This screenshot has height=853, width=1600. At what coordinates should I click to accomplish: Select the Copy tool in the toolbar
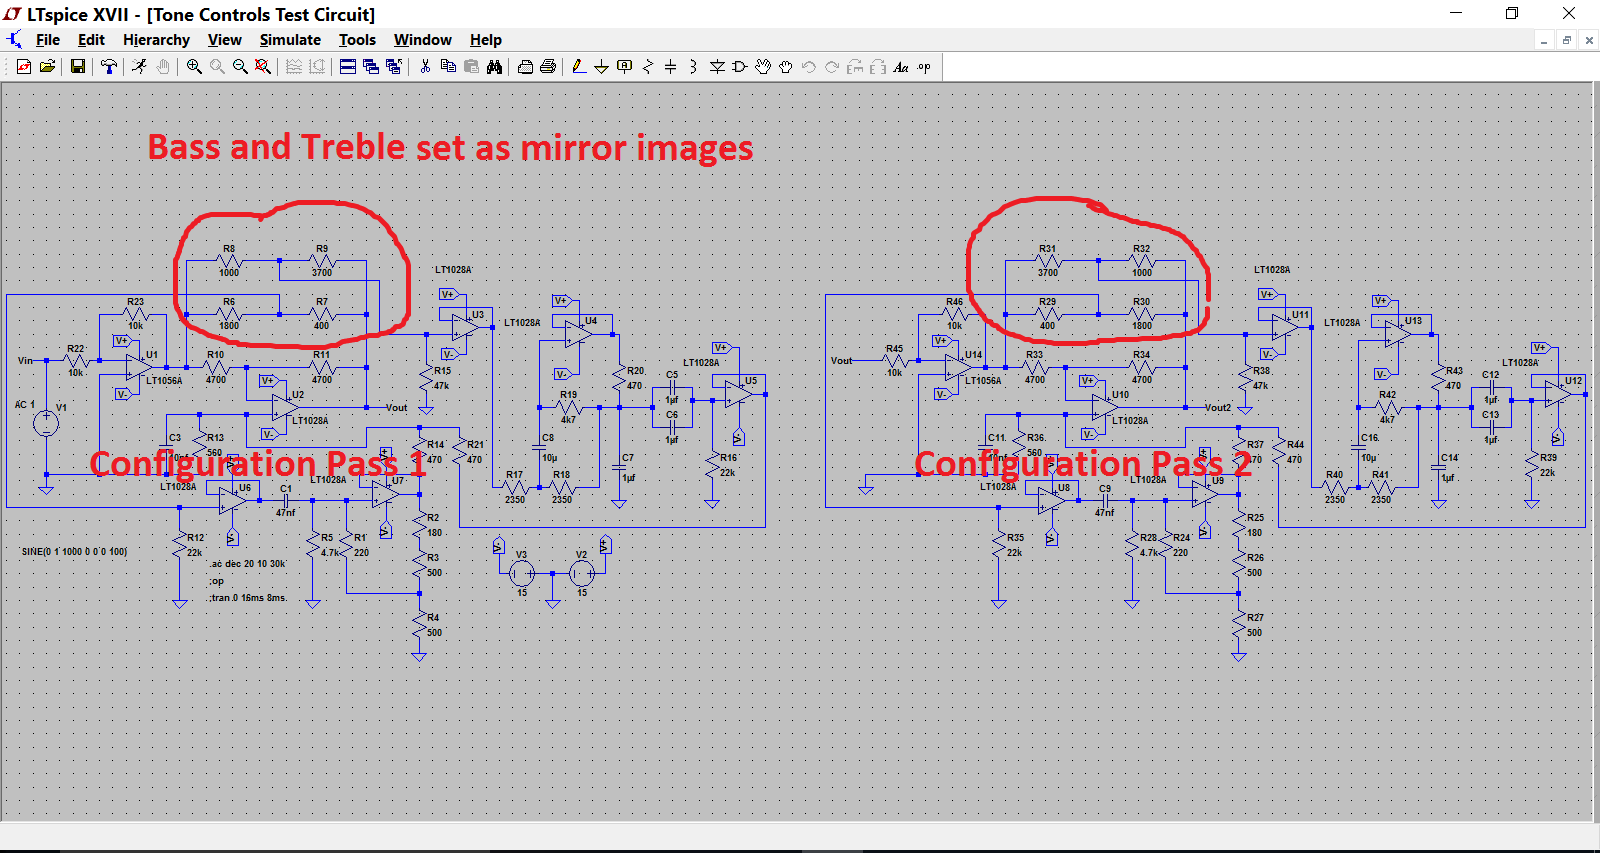point(448,67)
